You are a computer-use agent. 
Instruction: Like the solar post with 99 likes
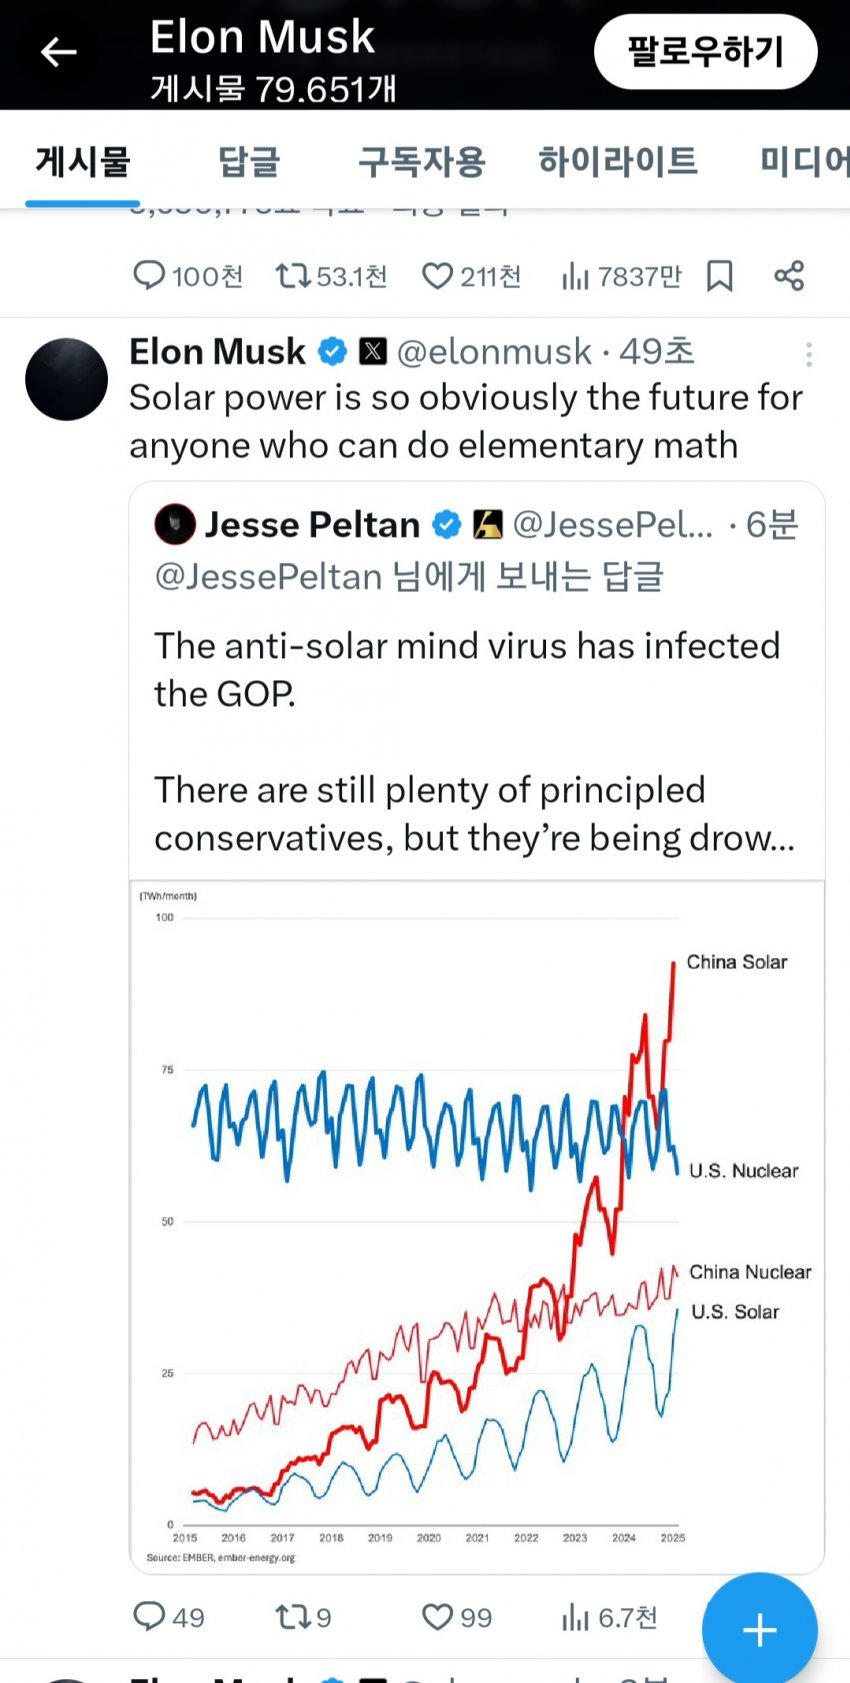pos(437,1617)
